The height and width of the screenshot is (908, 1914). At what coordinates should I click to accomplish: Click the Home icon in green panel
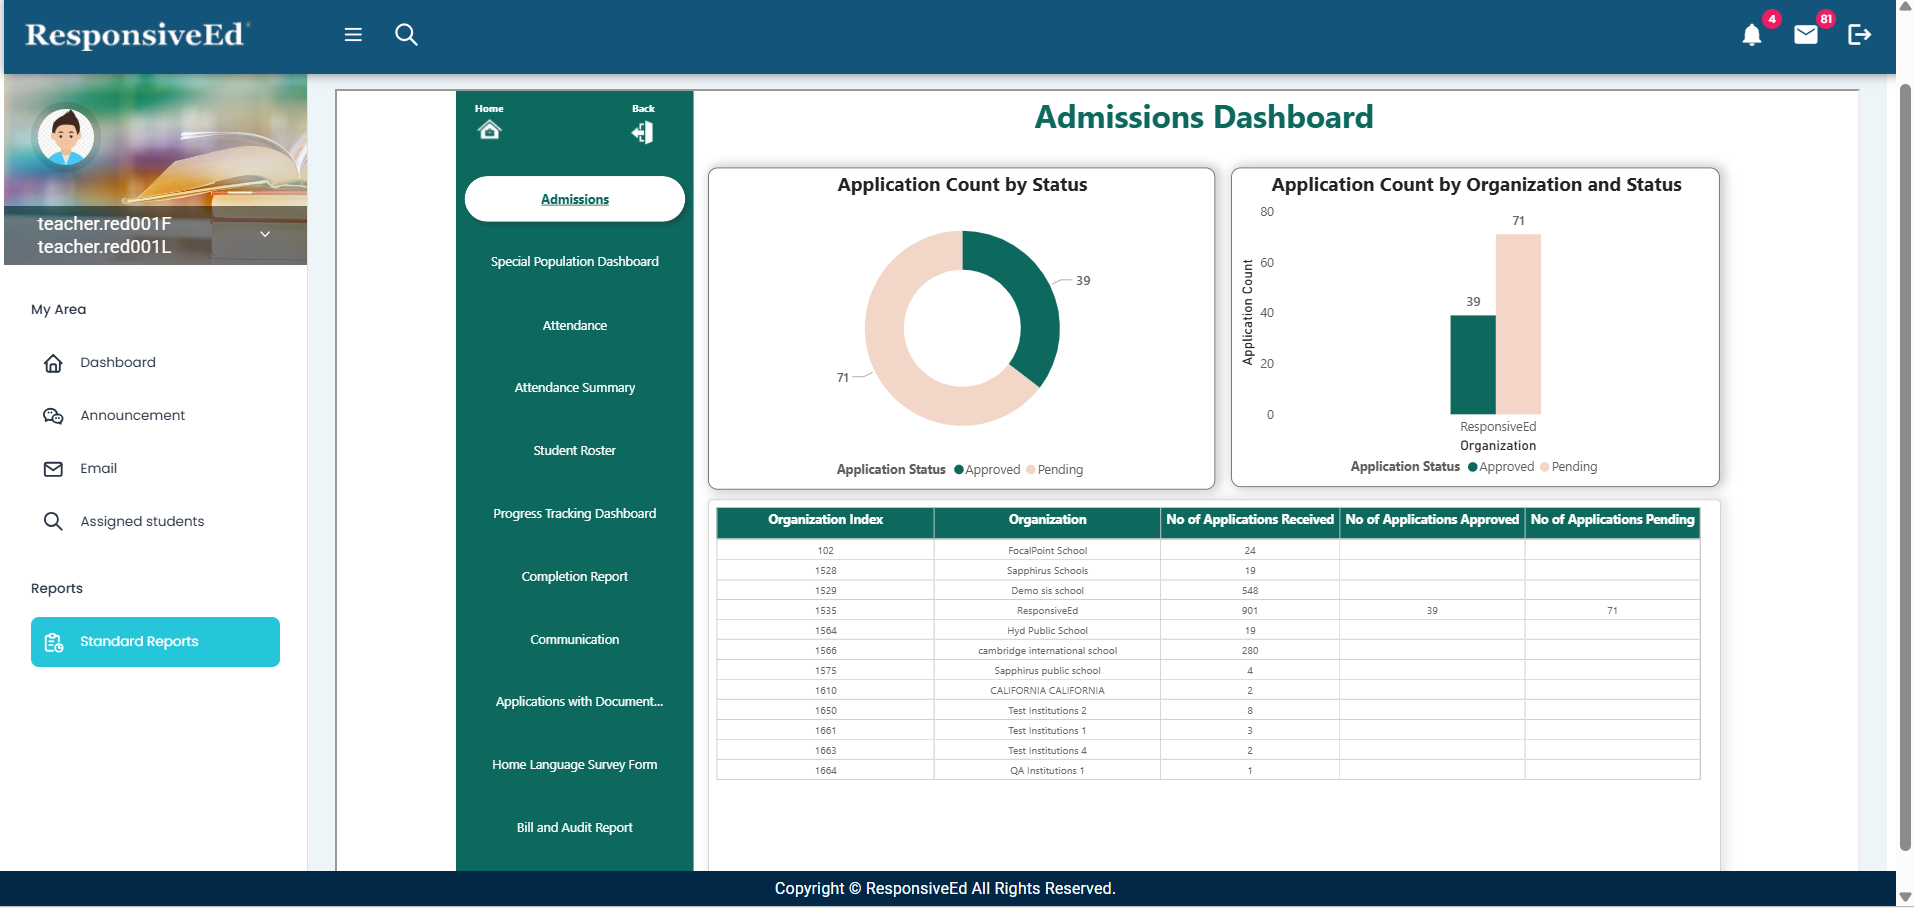(489, 130)
